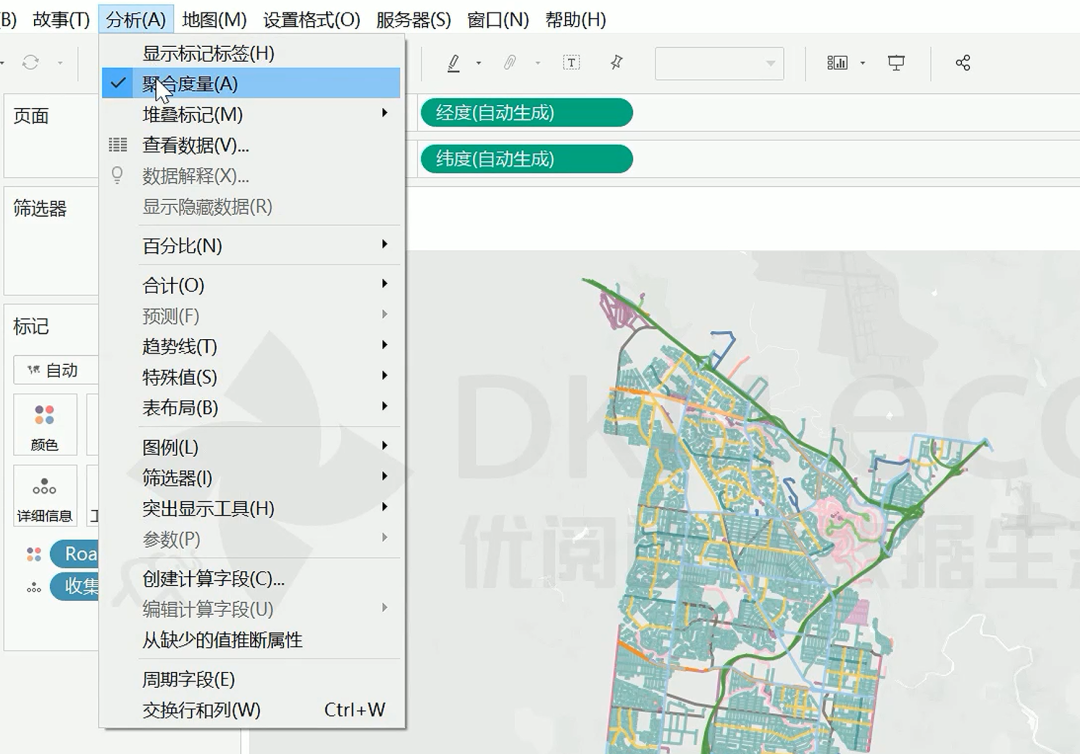This screenshot has height=754, width=1080.
Task: Click the highlight pen toolbar icon
Action: [453, 63]
